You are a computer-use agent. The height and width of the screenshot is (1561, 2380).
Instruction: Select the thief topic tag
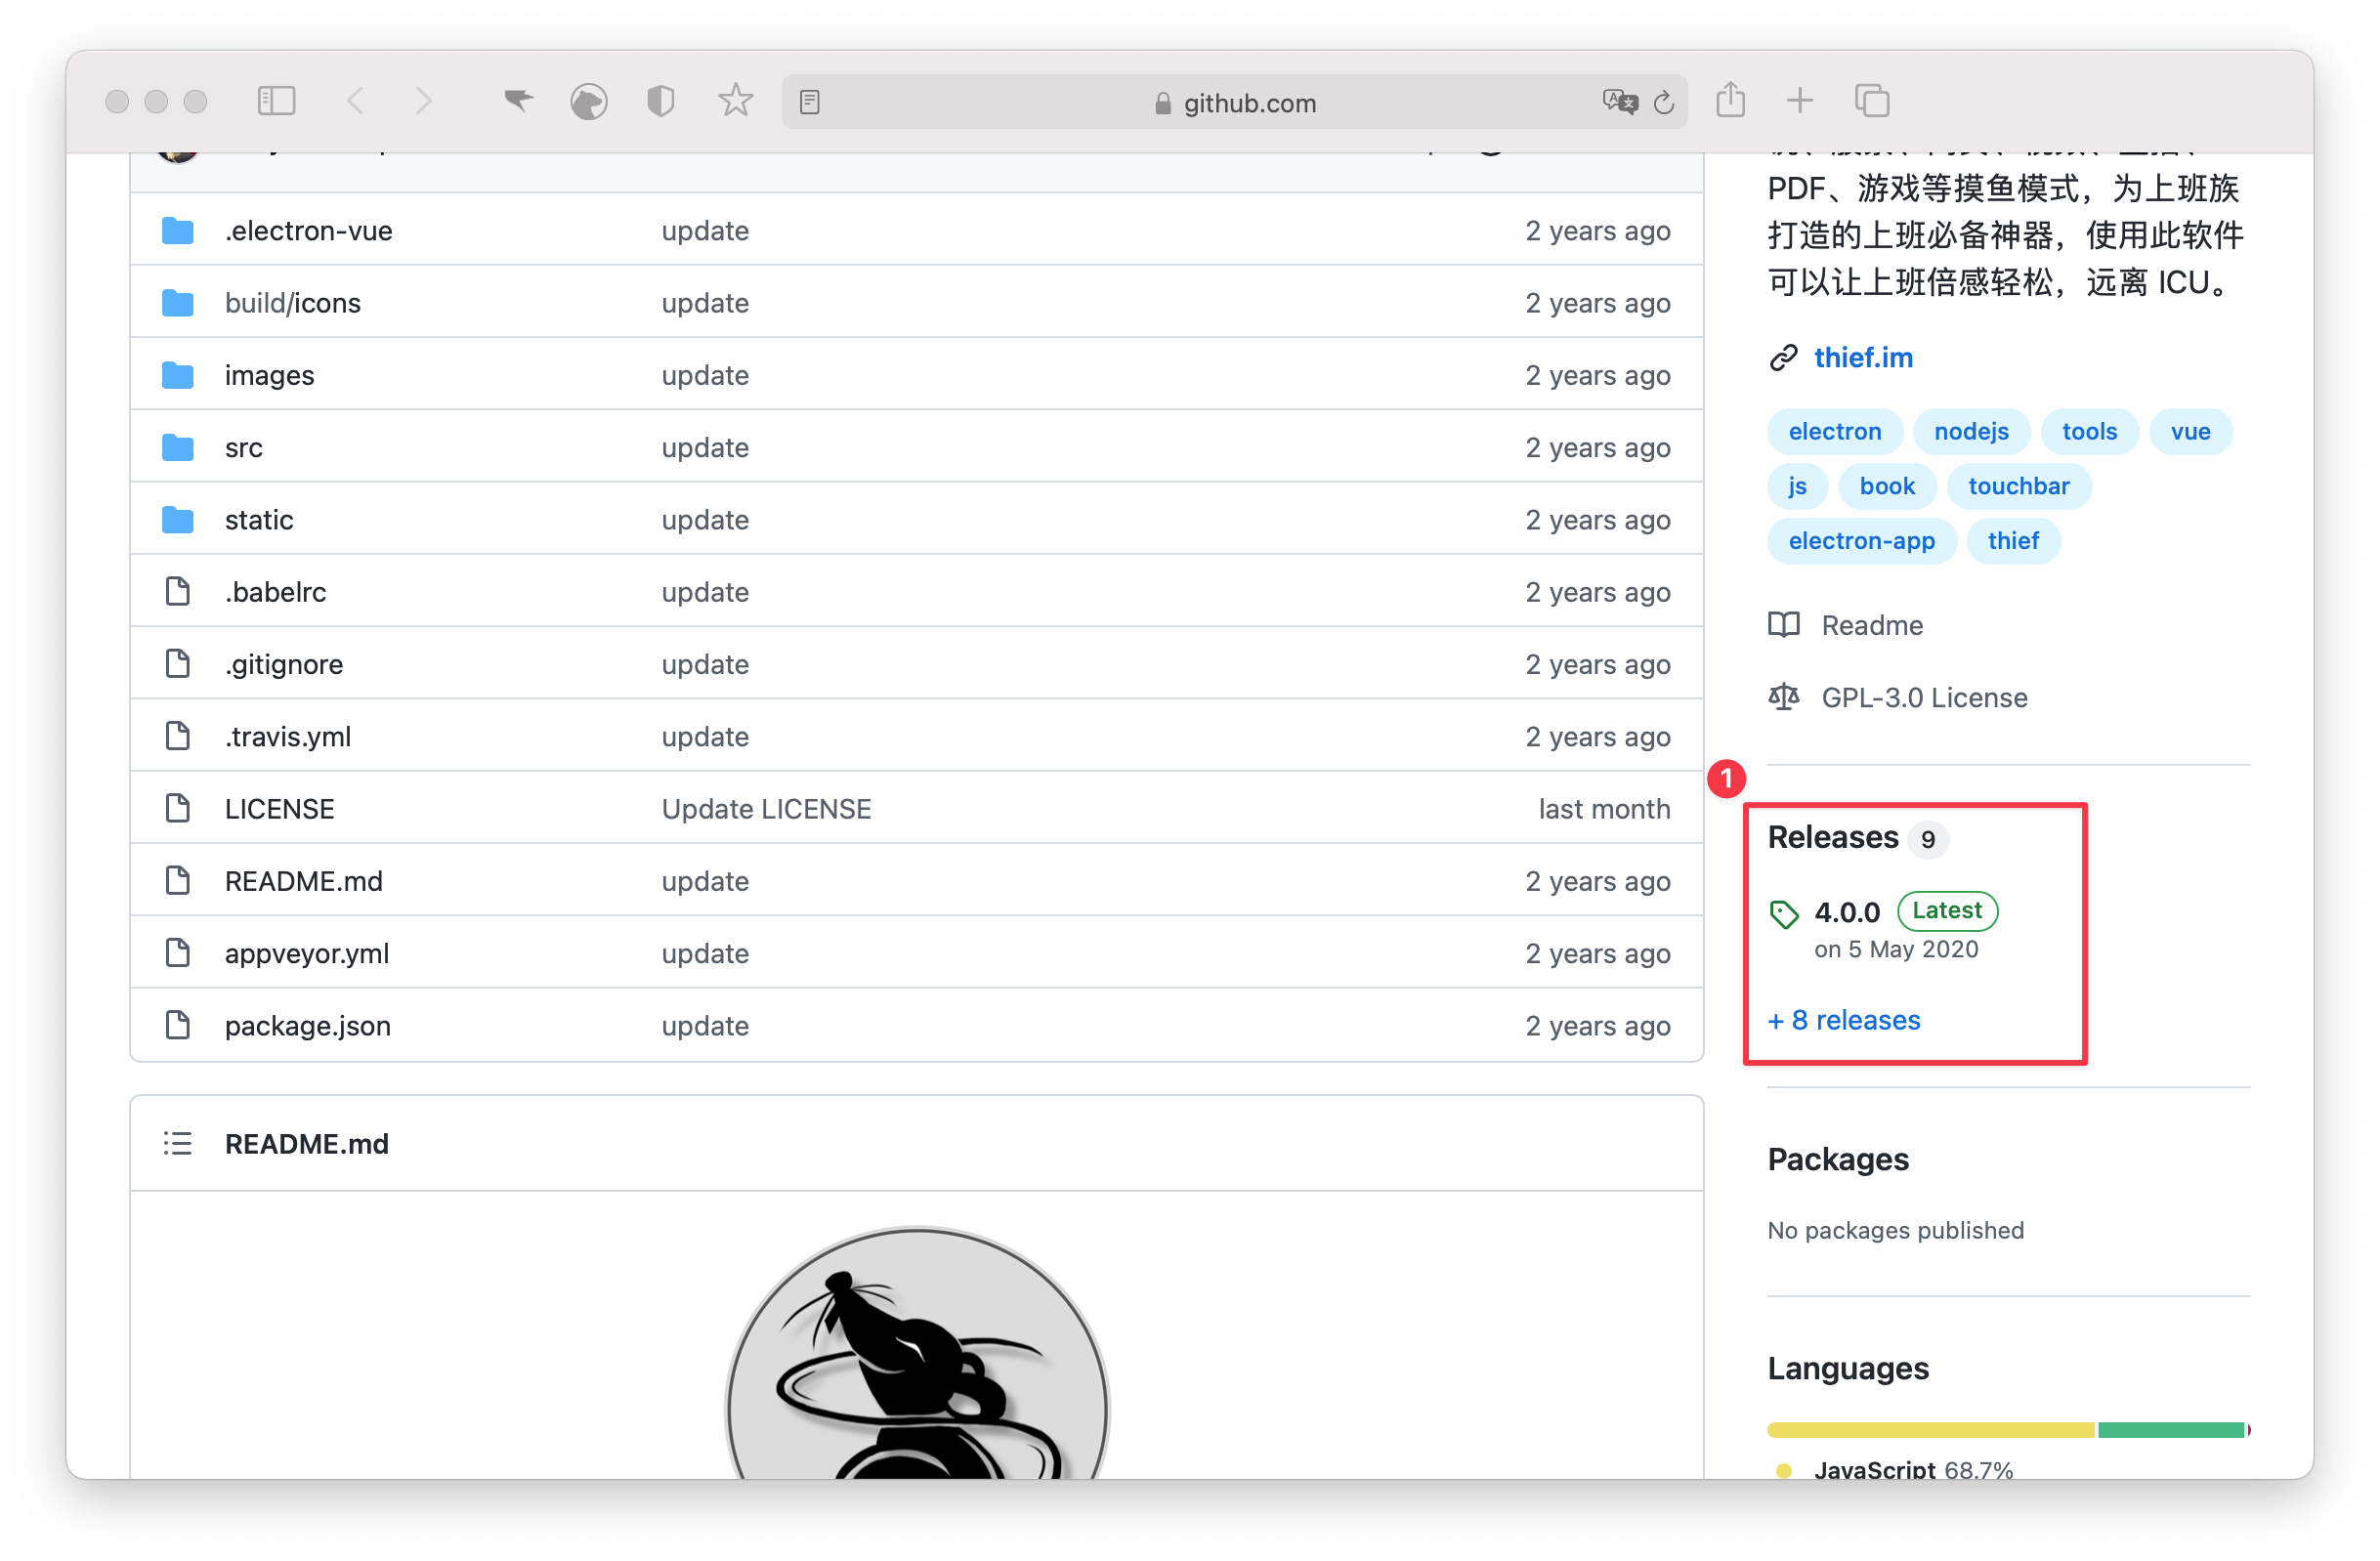(x=2013, y=541)
